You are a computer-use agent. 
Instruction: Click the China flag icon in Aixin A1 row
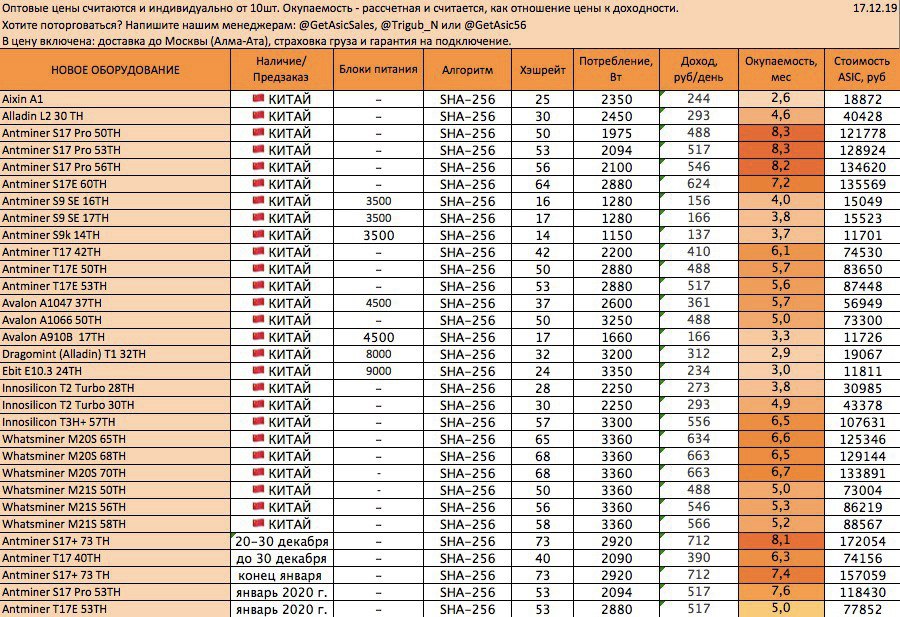click(258, 98)
